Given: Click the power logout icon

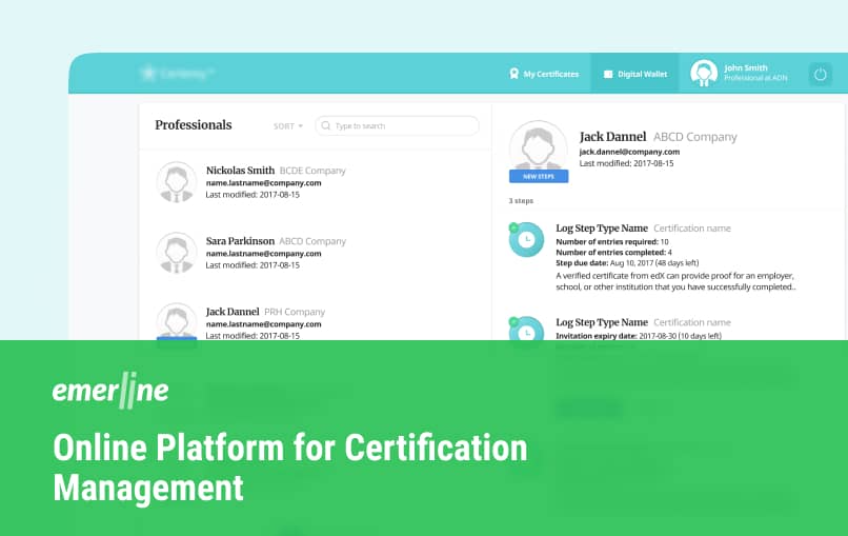Looking at the screenshot, I should (x=820, y=74).
